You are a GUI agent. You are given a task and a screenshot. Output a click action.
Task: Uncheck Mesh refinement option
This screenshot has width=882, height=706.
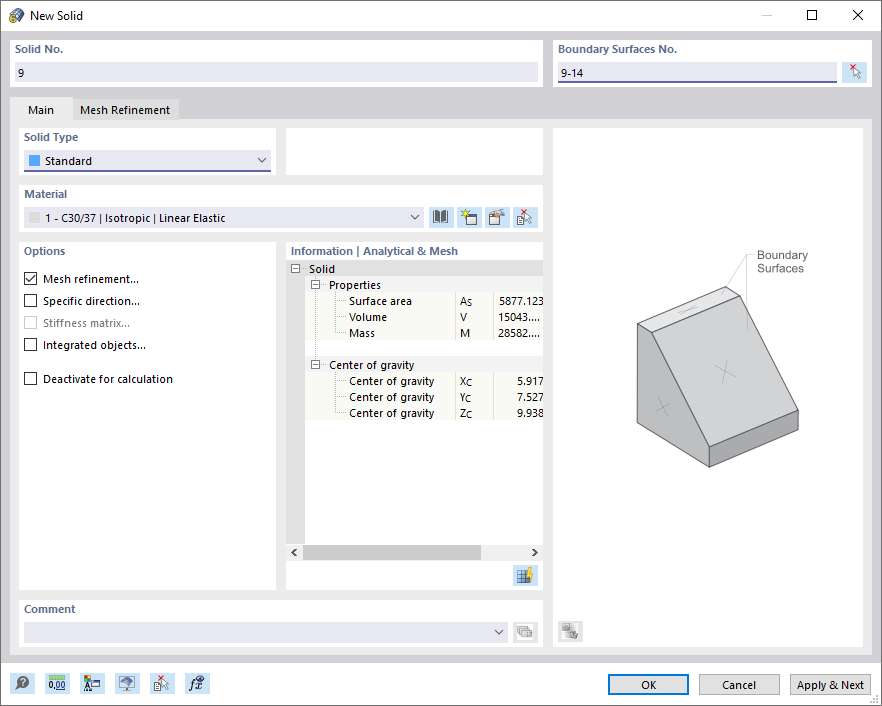(29, 279)
